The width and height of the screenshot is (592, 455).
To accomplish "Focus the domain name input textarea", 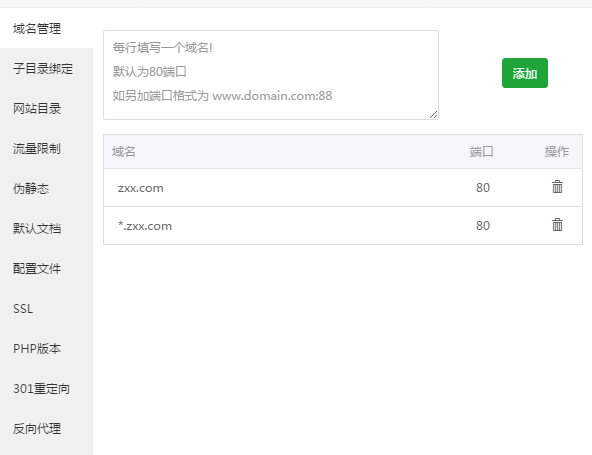I will tap(271, 75).
